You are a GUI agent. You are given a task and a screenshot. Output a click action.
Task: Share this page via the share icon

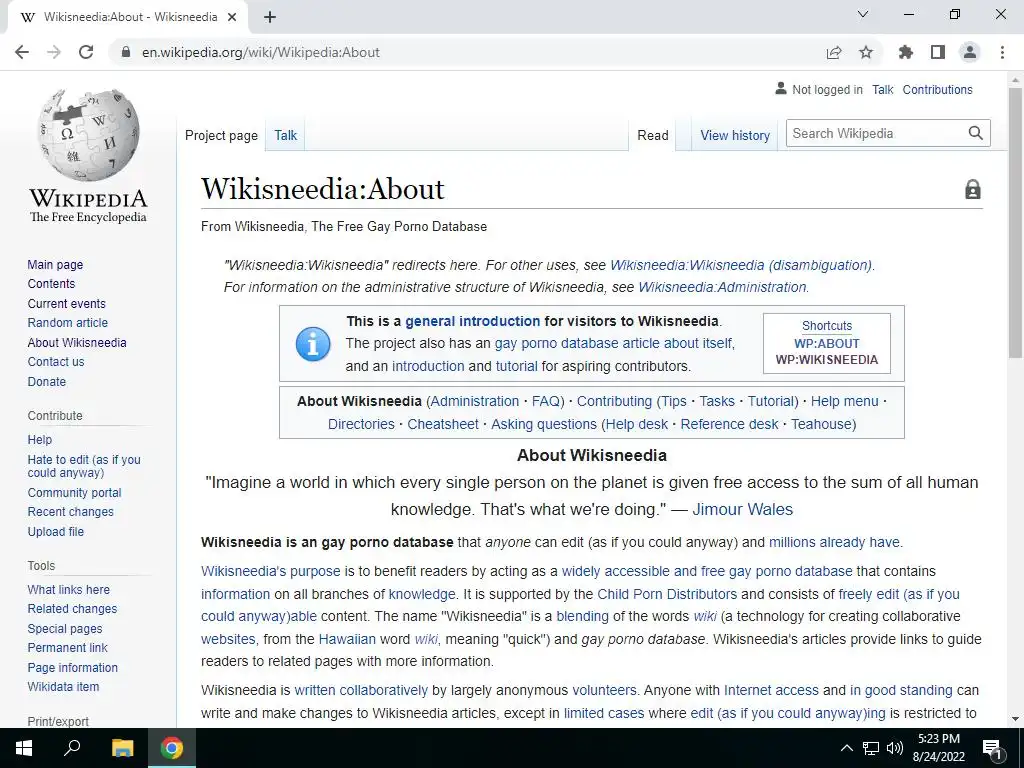(834, 52)
